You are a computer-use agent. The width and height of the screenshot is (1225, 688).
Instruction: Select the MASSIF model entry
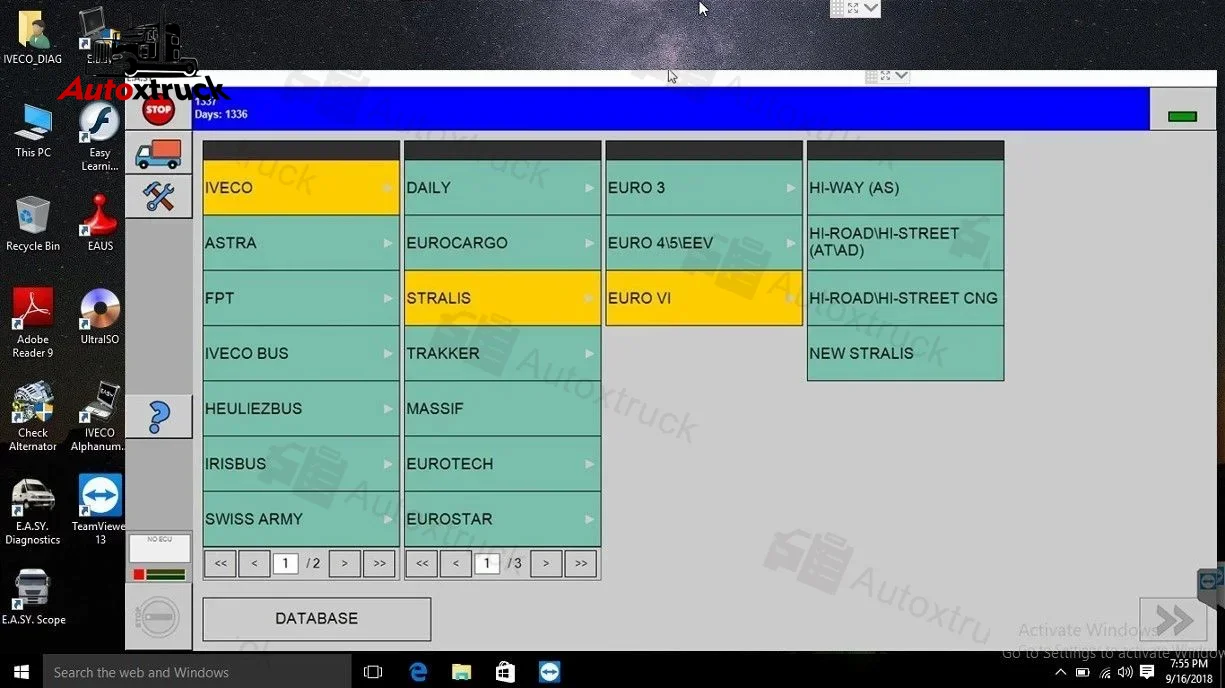(503, 408)
